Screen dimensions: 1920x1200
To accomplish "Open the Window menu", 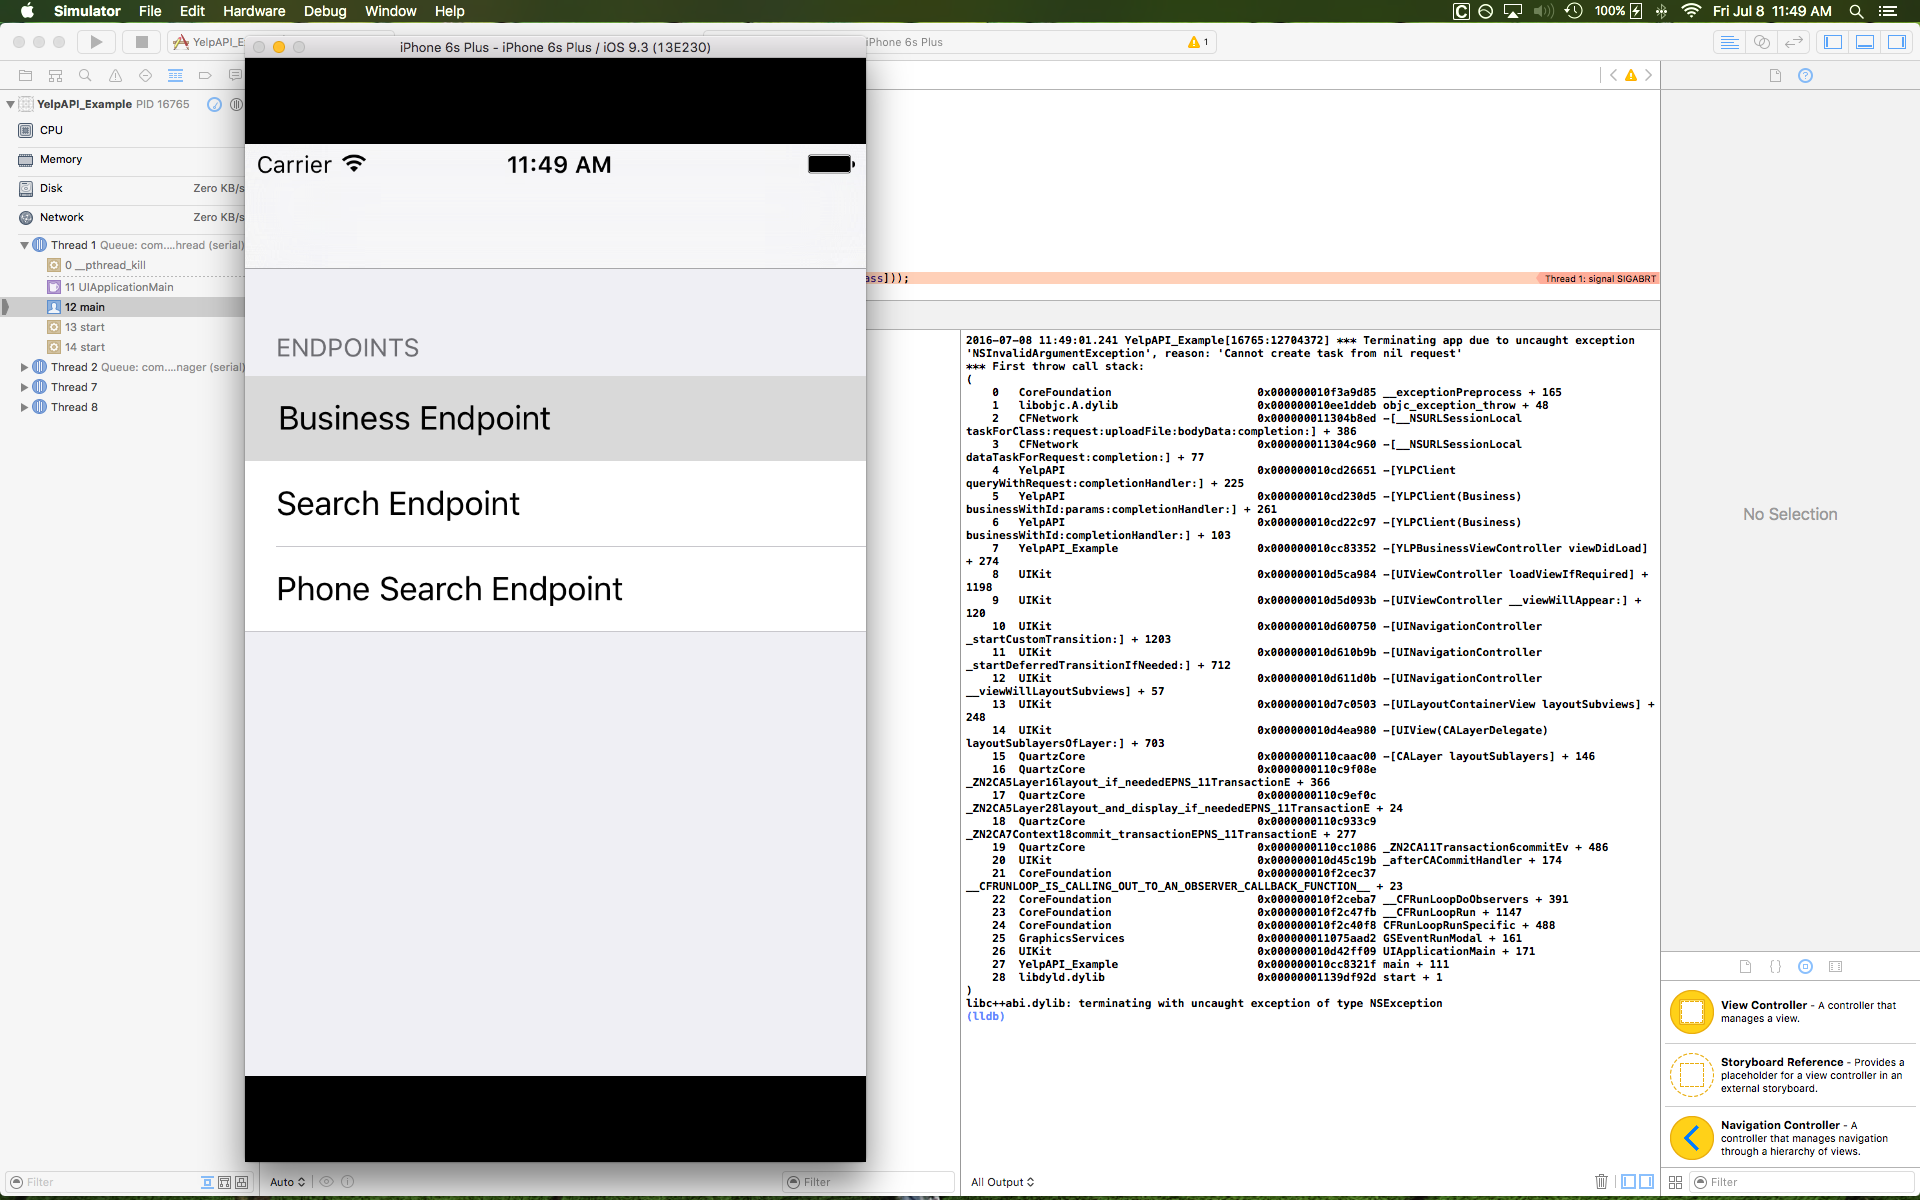I will click(x=390, y=11).
